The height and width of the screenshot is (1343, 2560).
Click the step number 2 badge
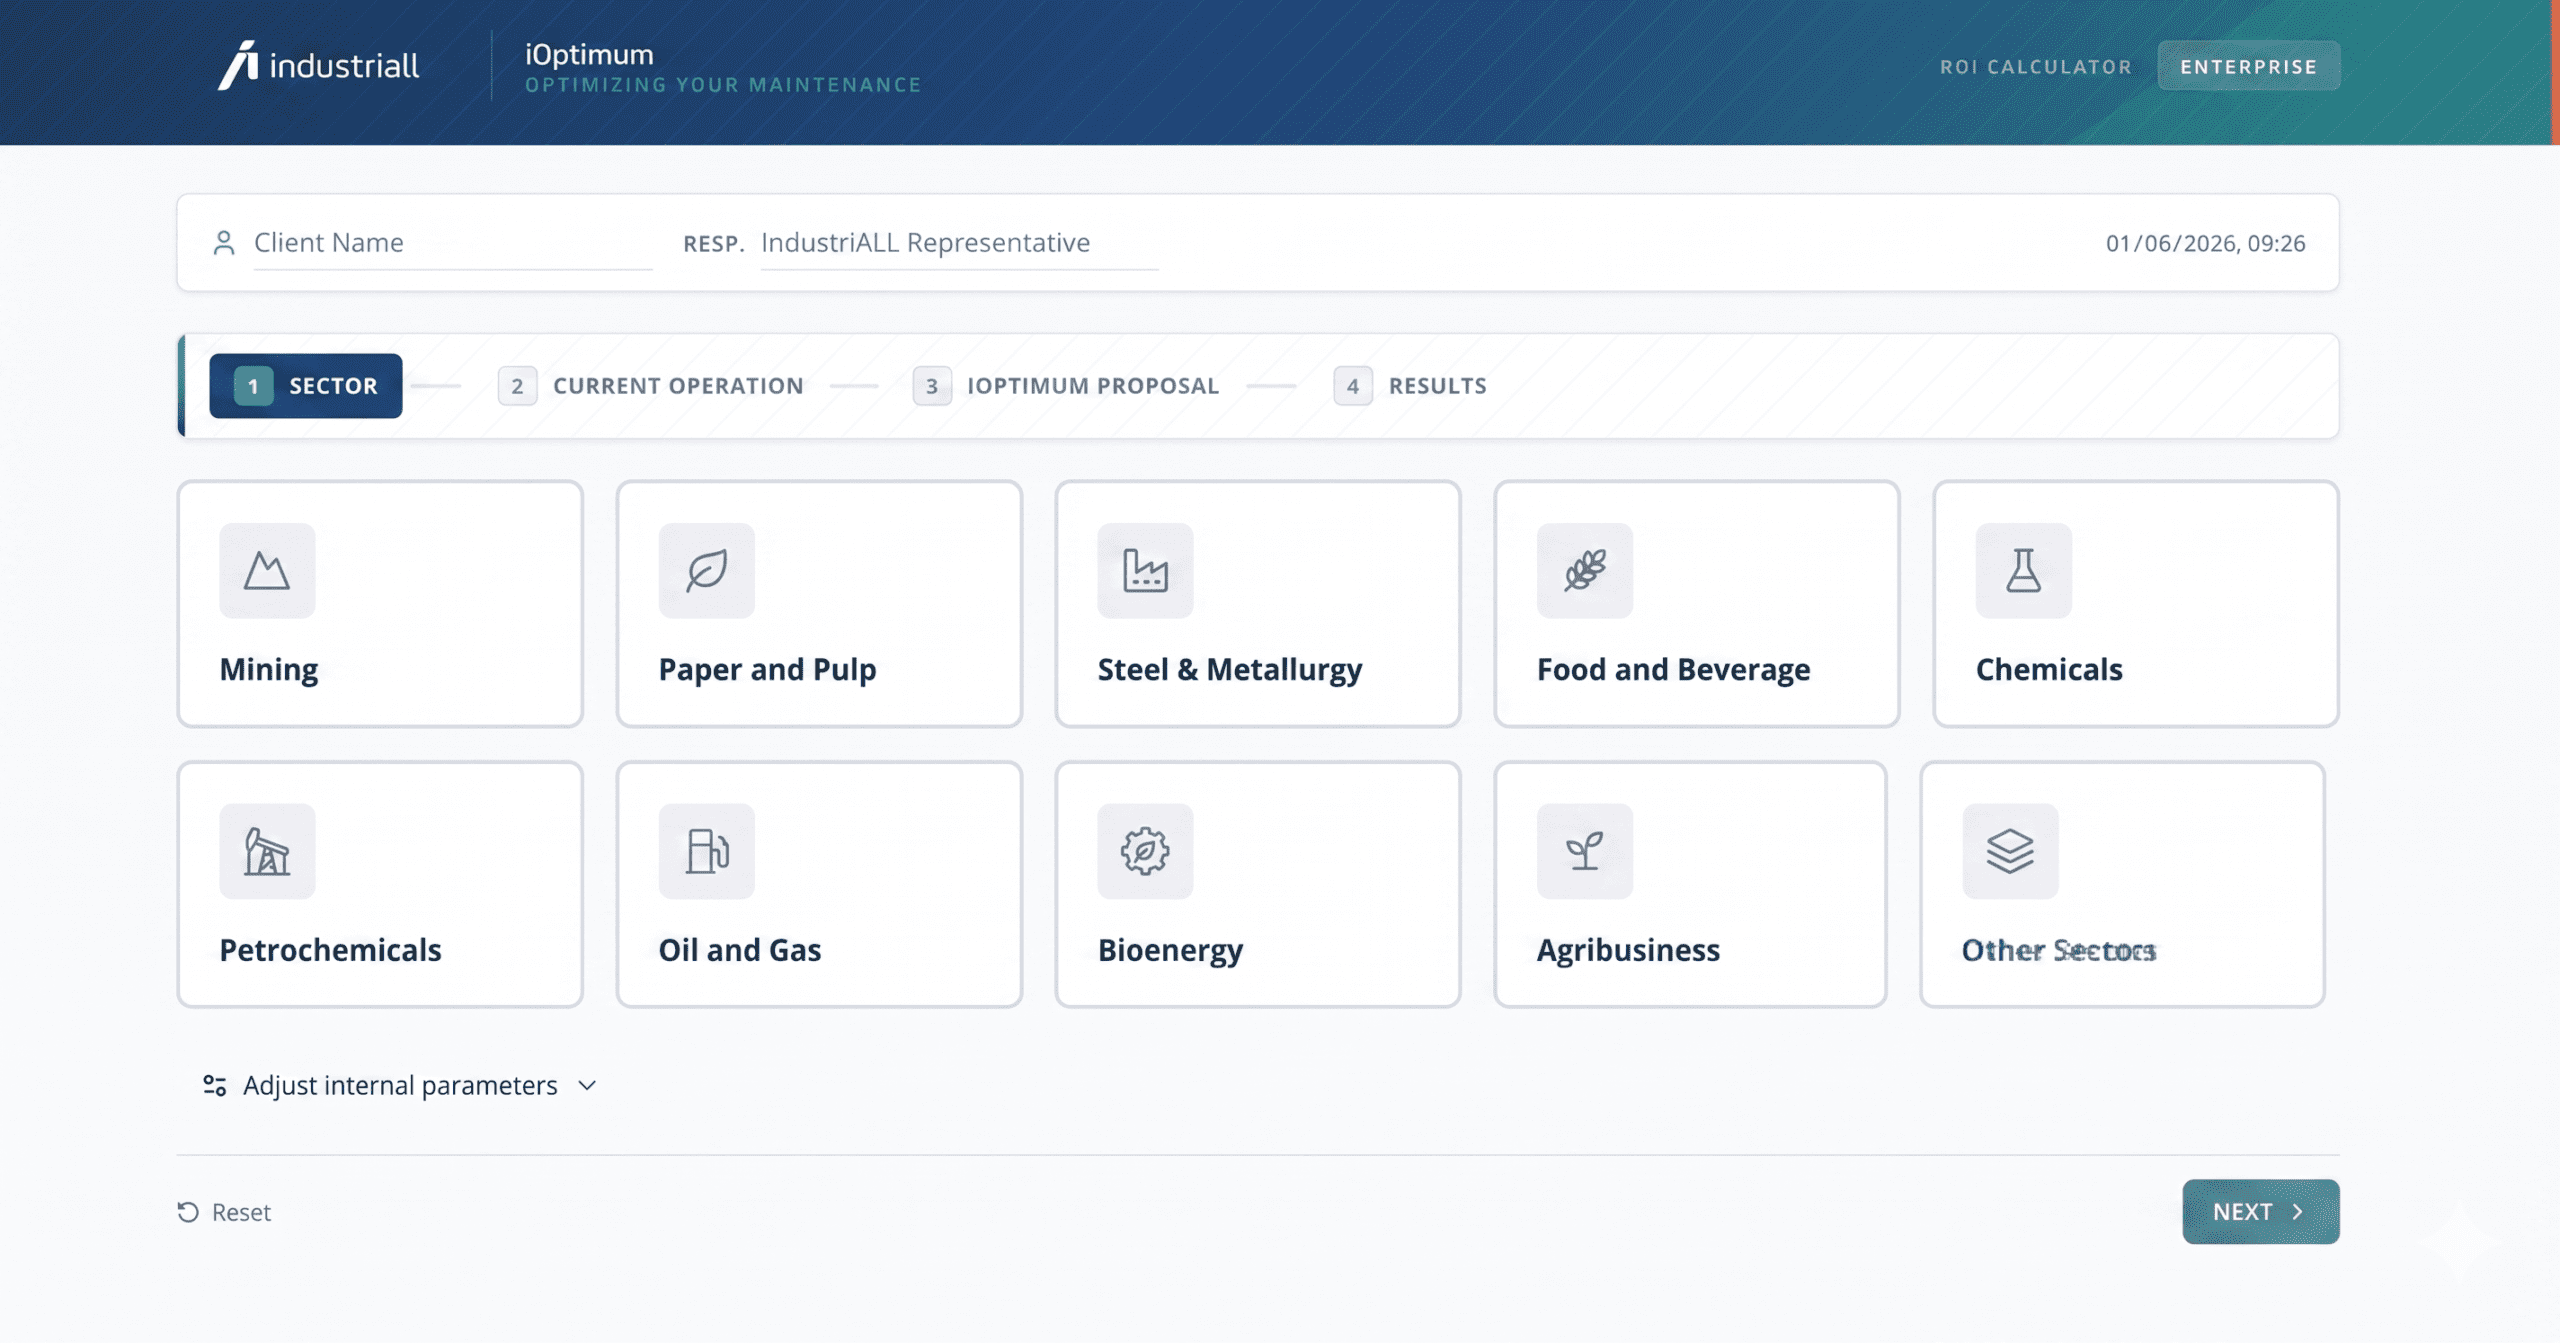(517, 386)
